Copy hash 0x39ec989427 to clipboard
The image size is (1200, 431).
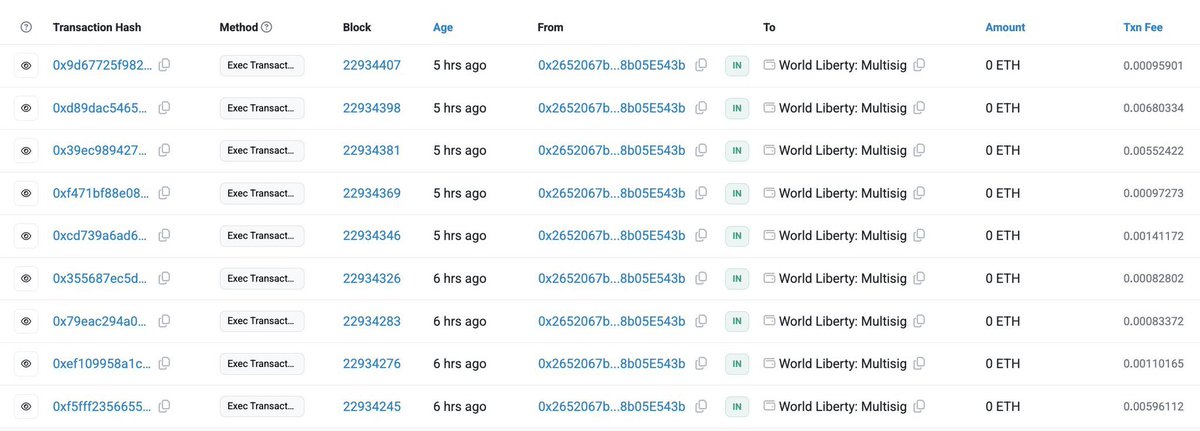click(164, 151)
